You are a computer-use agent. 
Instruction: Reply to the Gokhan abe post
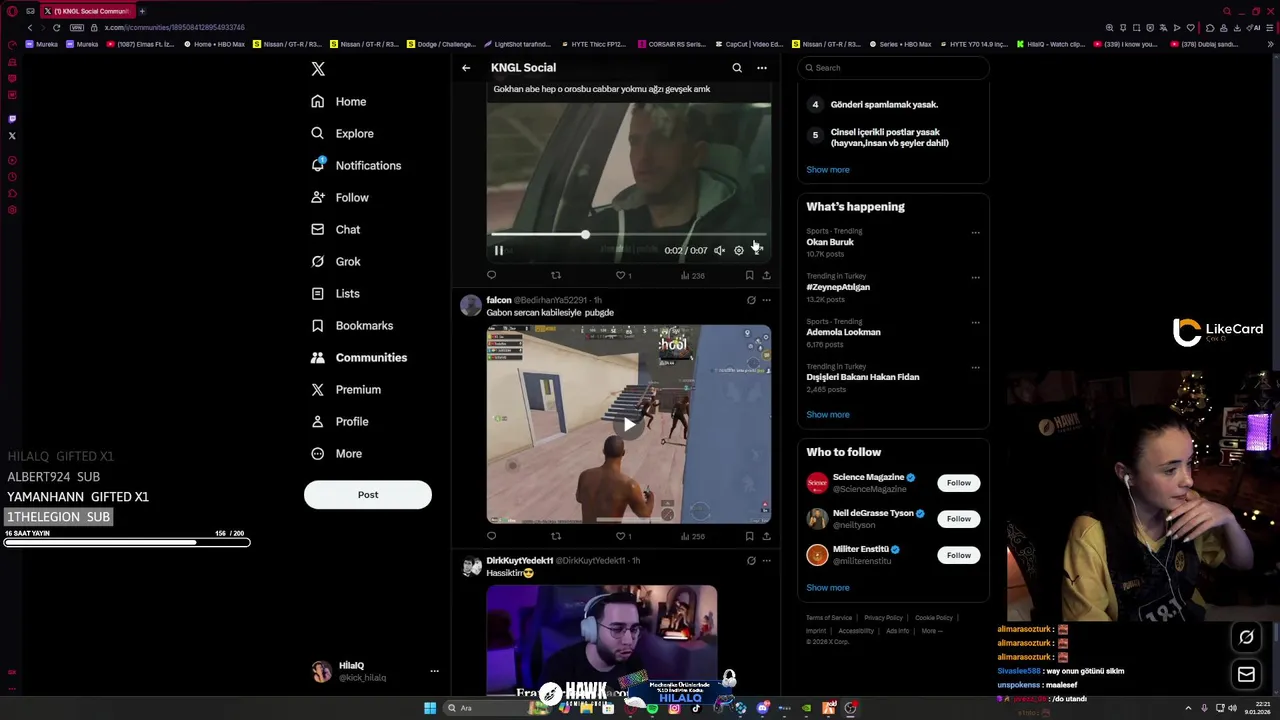point(491,275)
